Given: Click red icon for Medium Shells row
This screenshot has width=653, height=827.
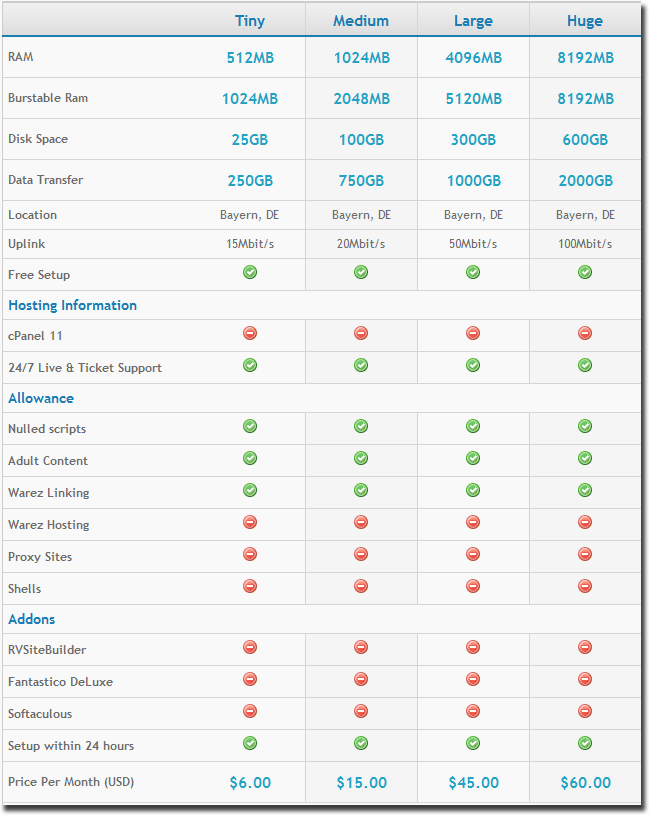Looking at the screenshot, I should pos(361,587).
